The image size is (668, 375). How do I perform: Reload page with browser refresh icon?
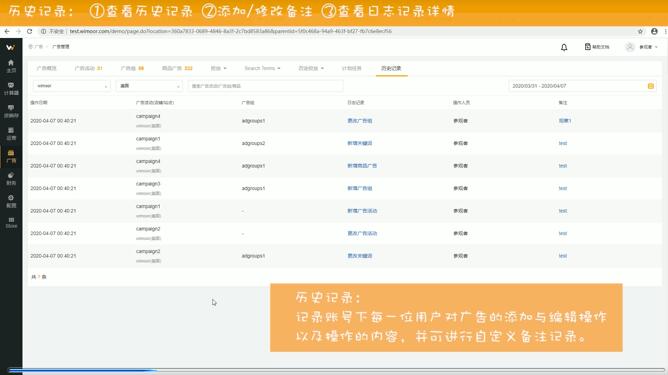coord(29,31)
